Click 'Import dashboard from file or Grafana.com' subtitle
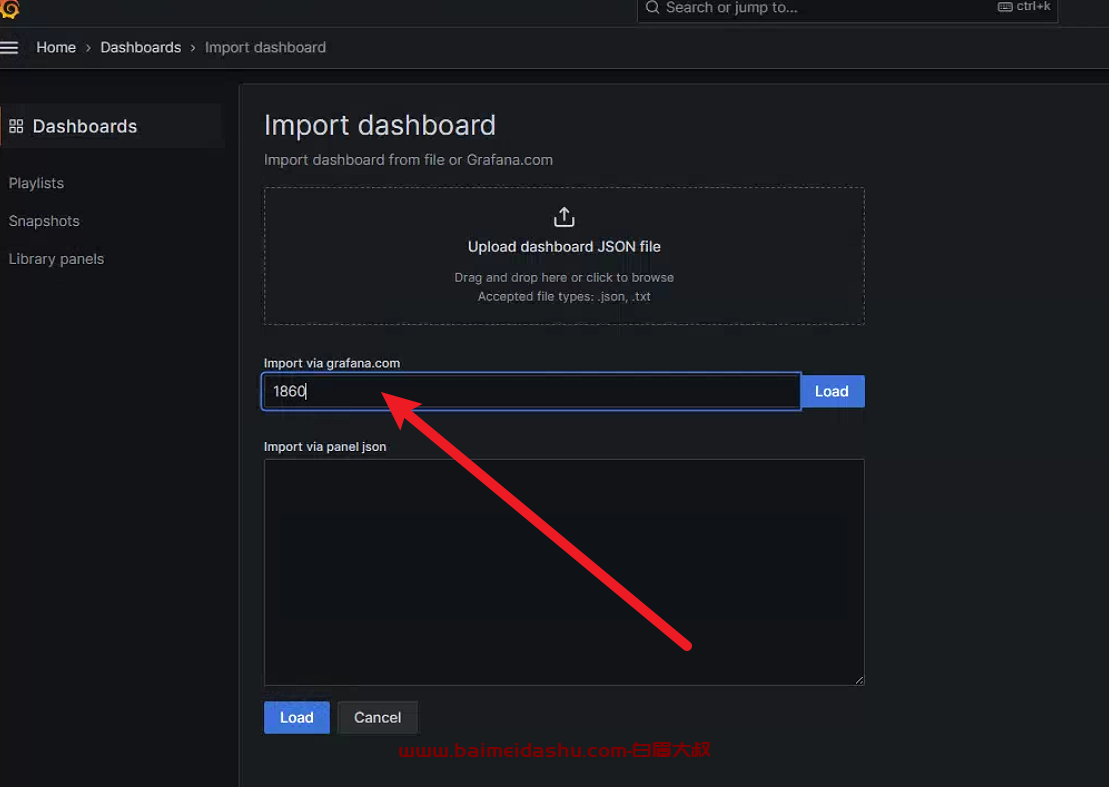Viewport: 1109px width, 787px height. tap(408, 160)
